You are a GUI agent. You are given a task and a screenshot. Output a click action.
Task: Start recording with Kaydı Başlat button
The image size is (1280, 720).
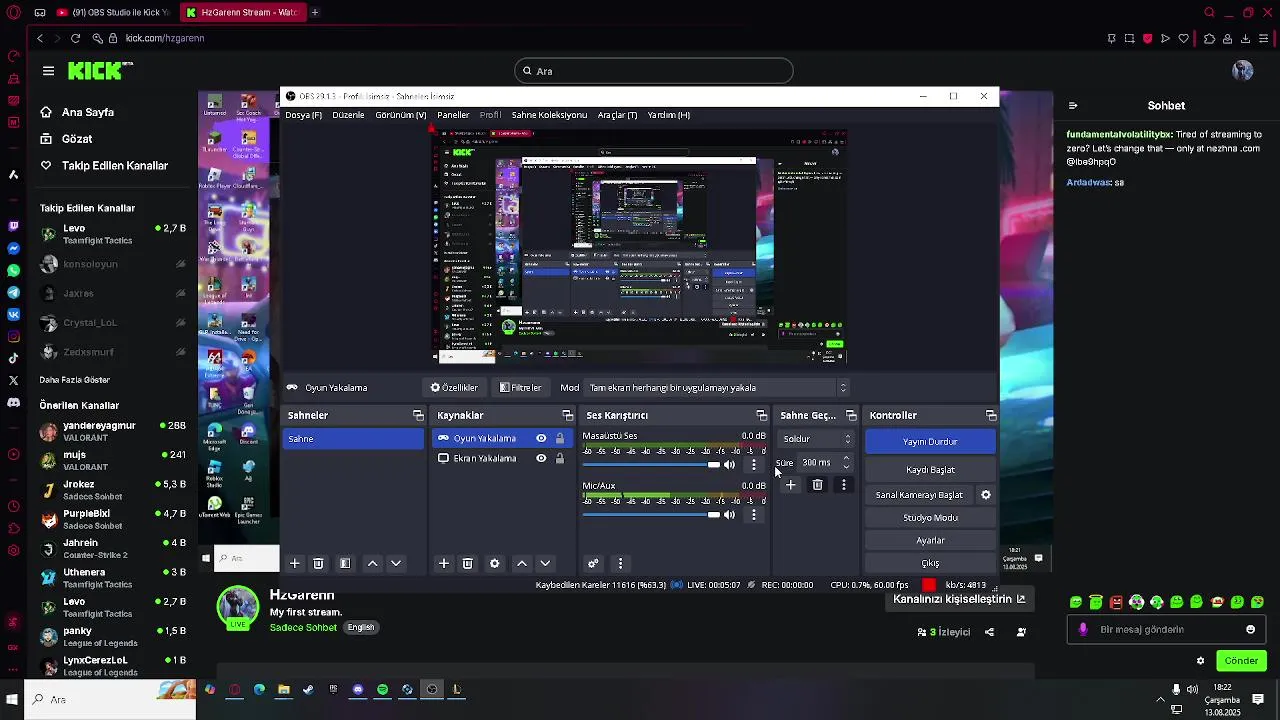click(x=930, y=470)
